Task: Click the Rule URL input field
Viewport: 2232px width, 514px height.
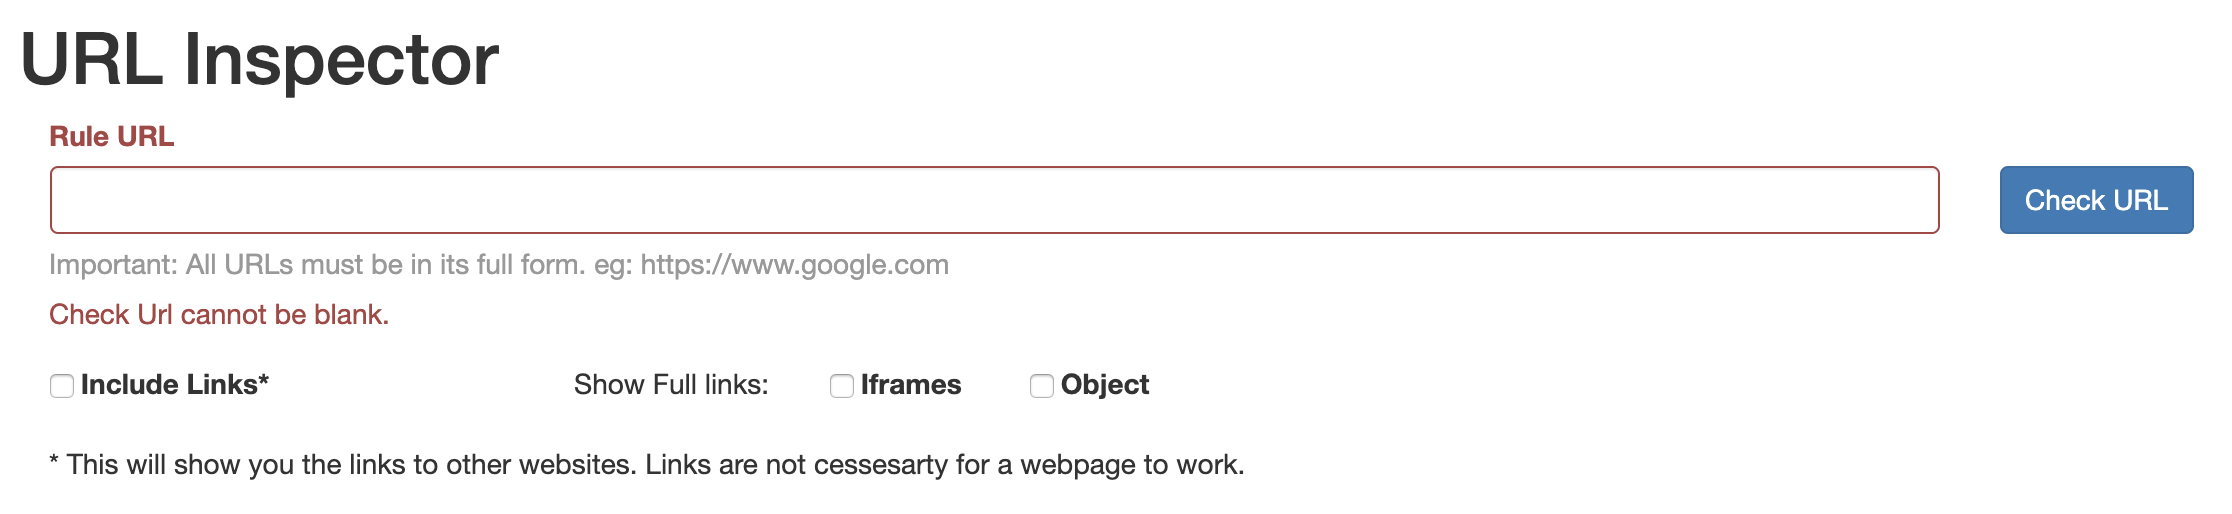Action: coord(994,200)
